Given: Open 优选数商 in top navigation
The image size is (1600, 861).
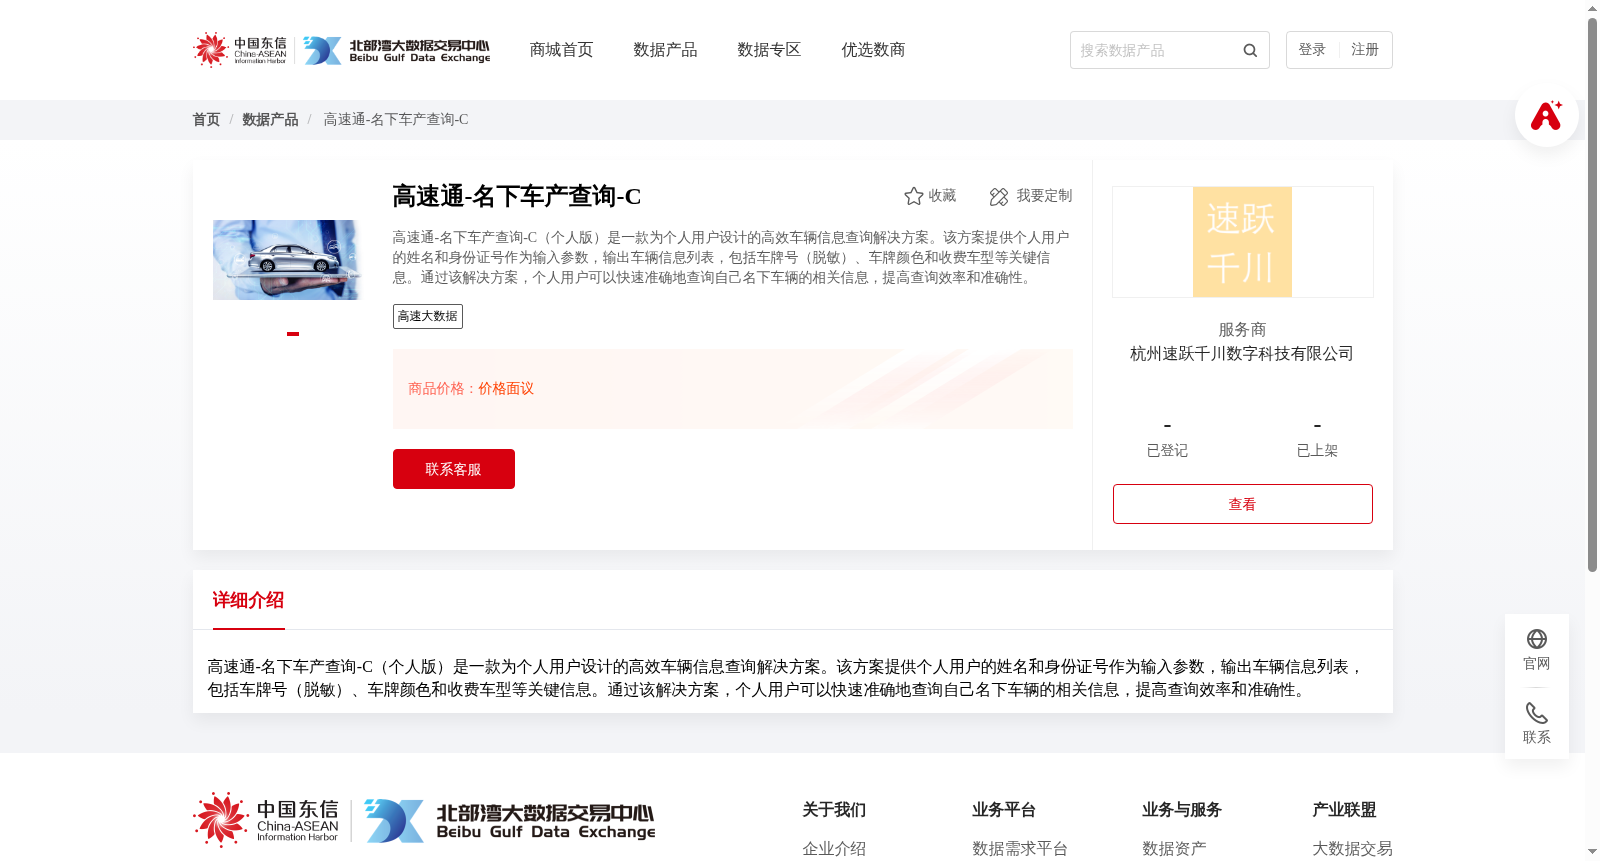Looking at the screenshot, I should coord(873,50).
